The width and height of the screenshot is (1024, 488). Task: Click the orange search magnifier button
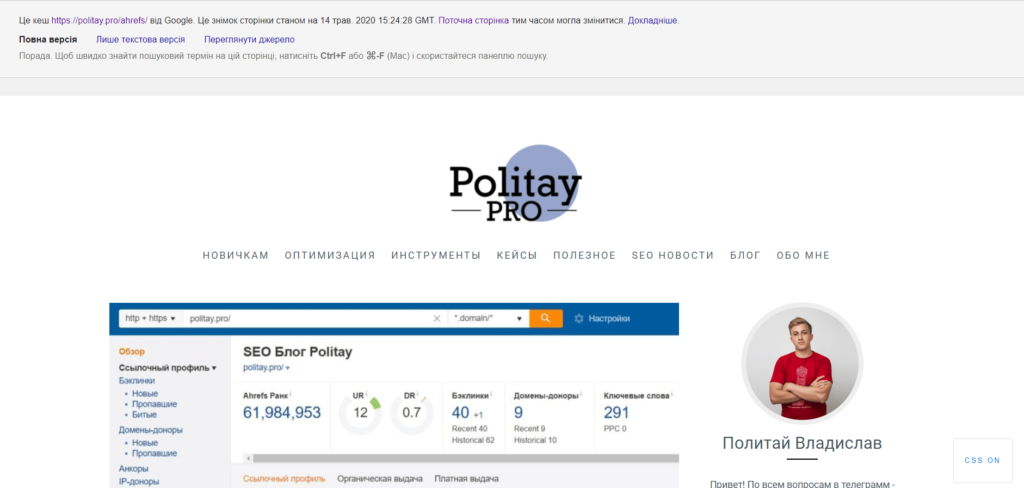point(545,318)
